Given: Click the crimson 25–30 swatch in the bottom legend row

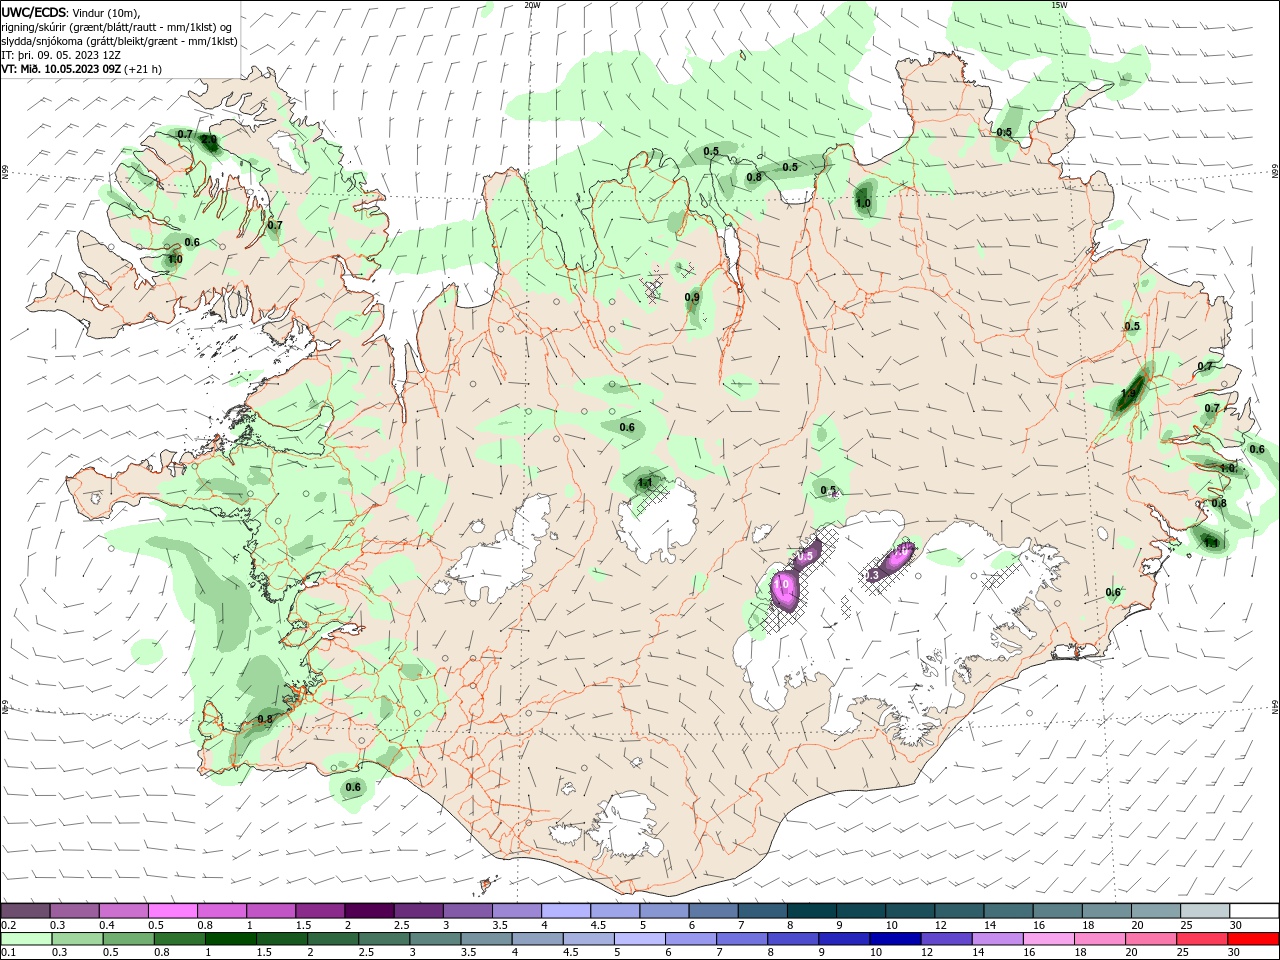Looking at the screenshot, I should pos(1202,938).
